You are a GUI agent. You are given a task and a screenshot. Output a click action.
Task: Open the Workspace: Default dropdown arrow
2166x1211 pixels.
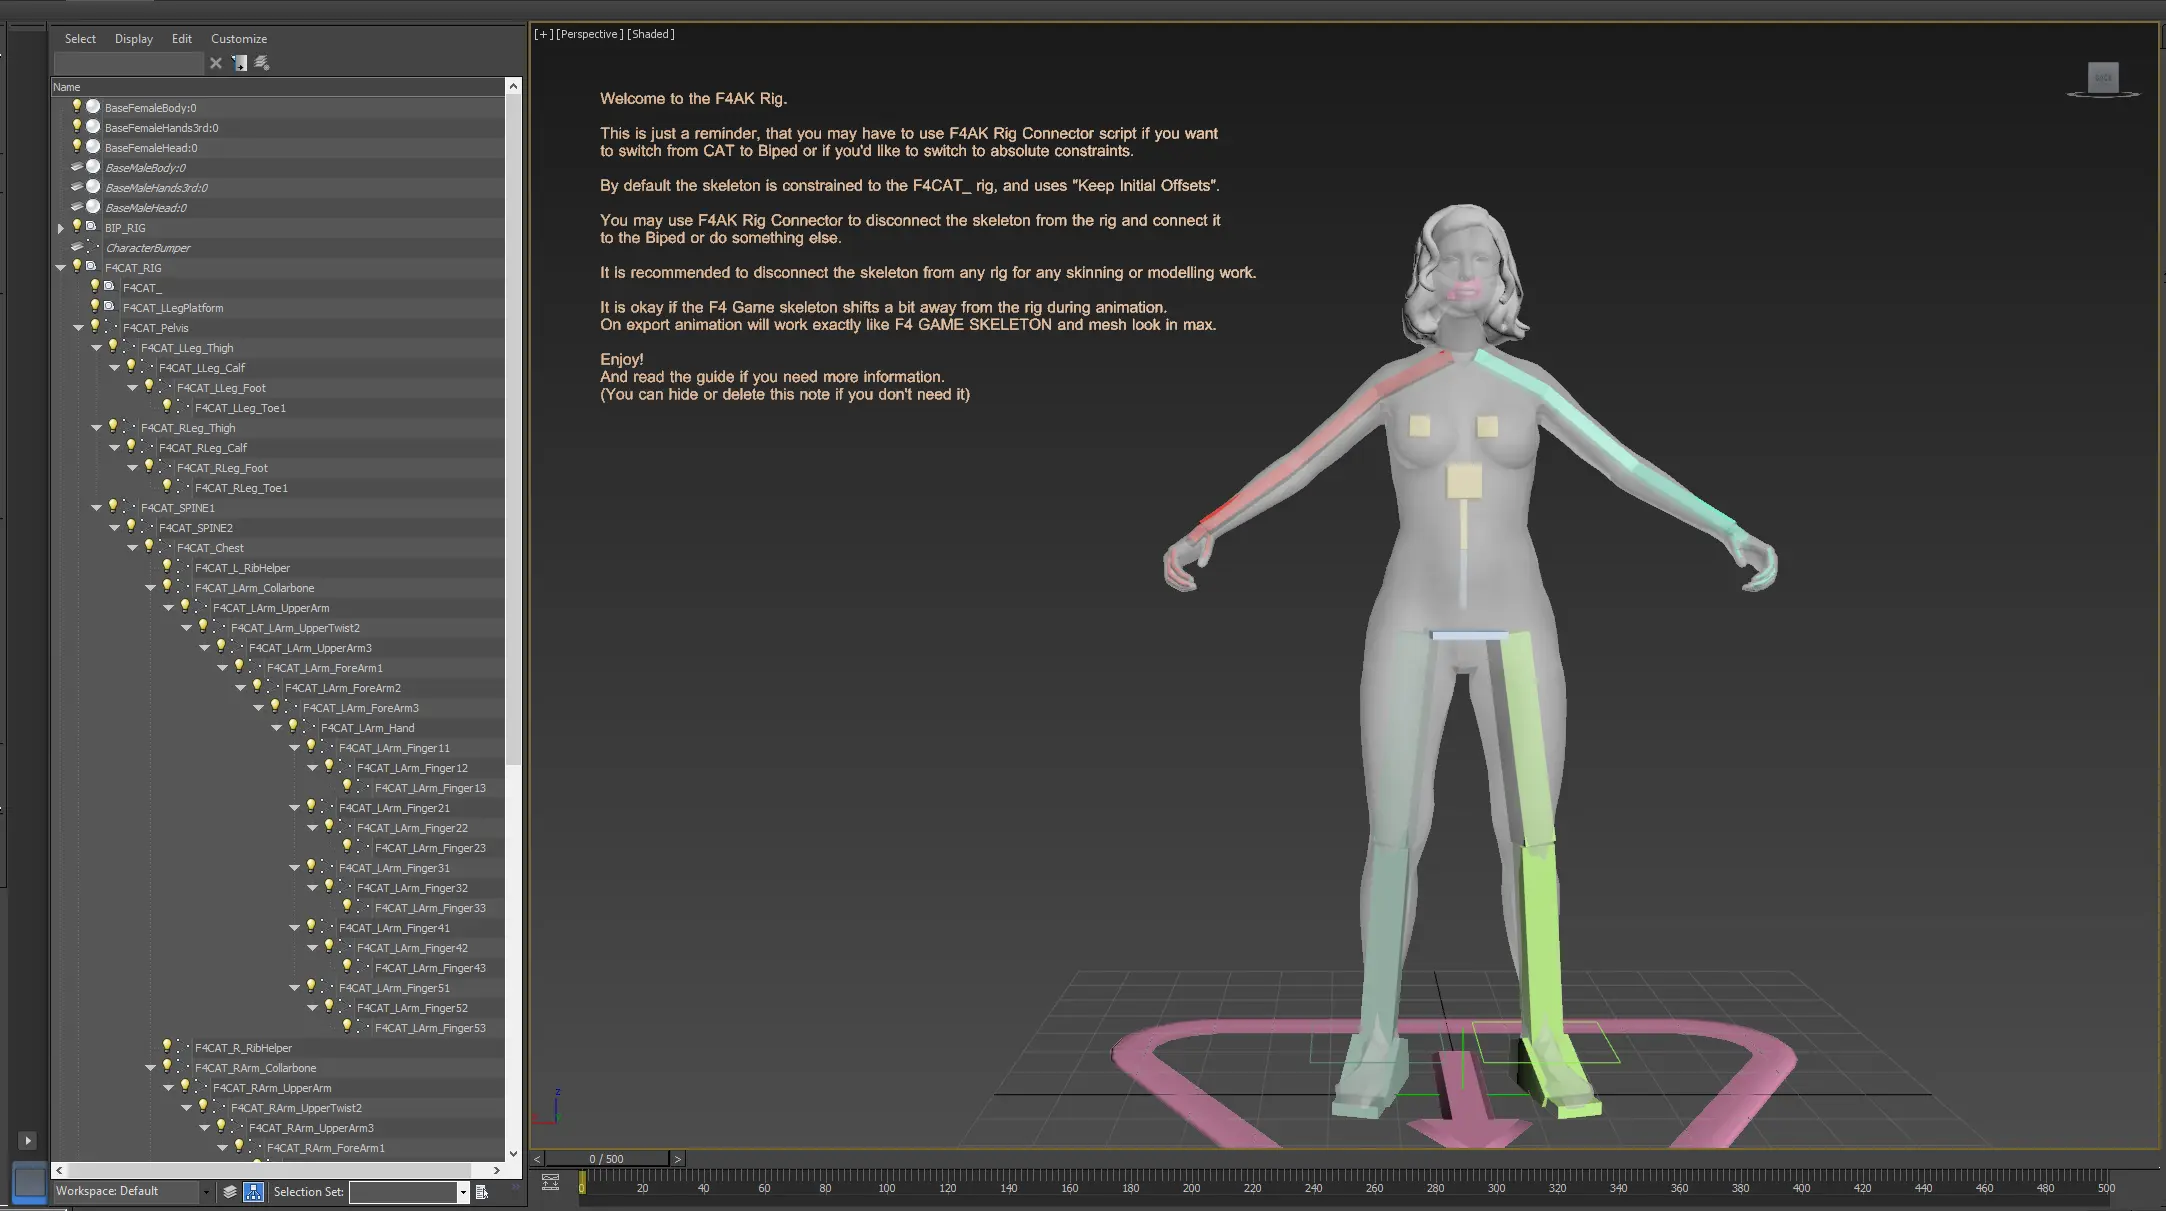tap(206, 1192)
